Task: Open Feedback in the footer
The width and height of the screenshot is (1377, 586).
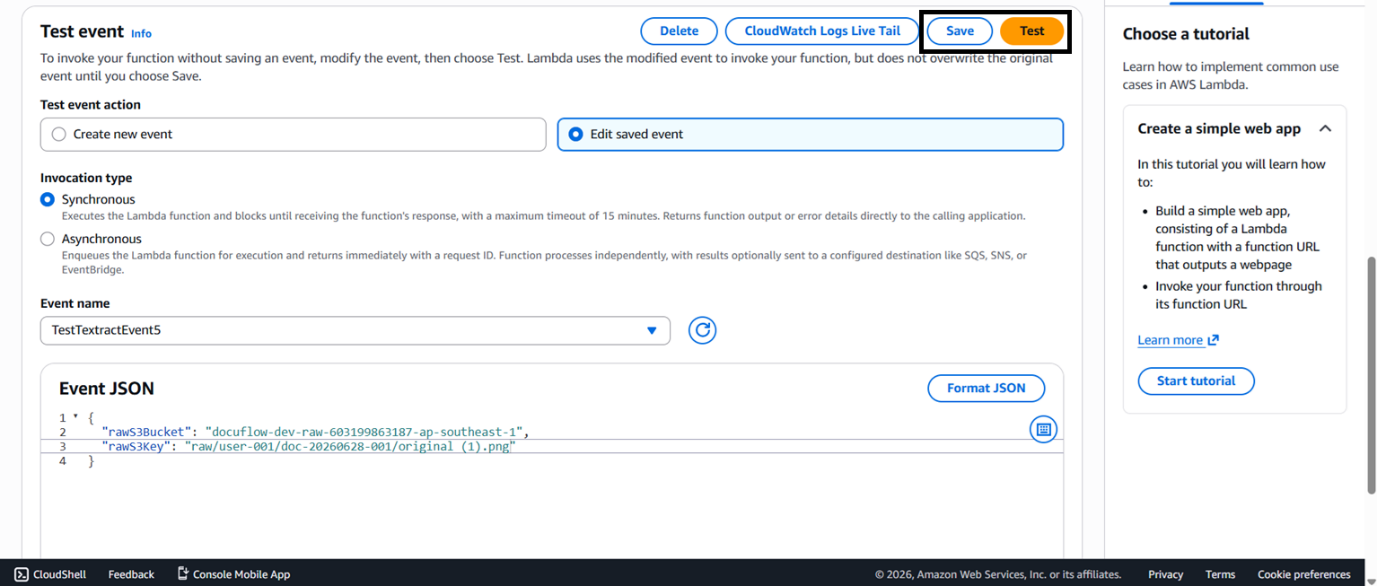Action: [131, 574]
